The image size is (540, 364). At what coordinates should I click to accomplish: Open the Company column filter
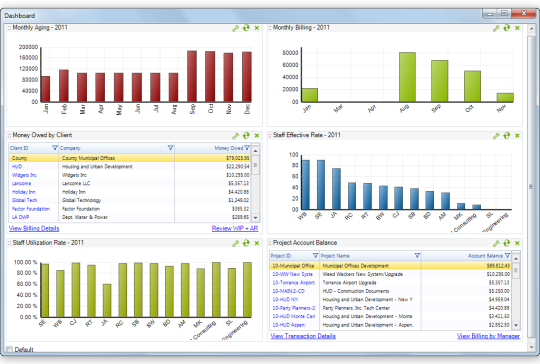(x=170, y=148)
